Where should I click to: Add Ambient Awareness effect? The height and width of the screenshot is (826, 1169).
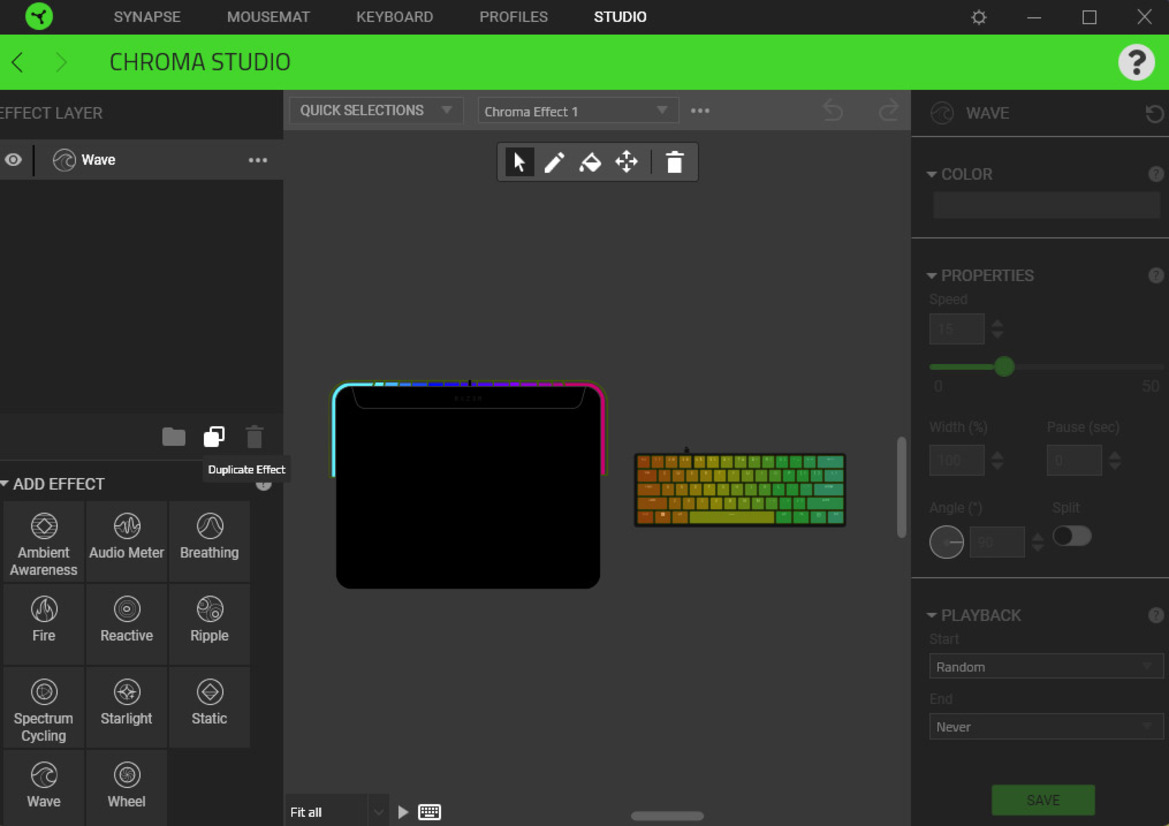[44, 542]
